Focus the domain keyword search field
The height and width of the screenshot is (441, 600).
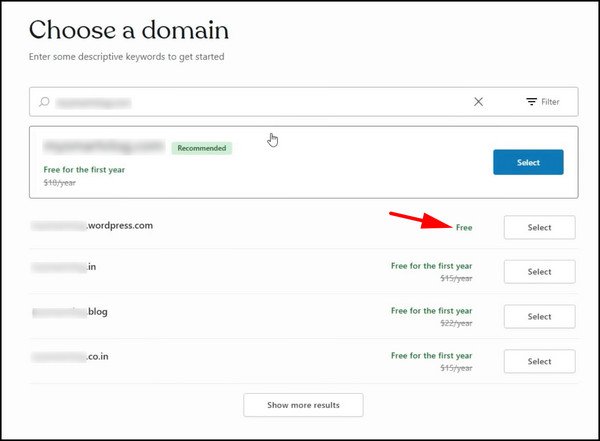click(x=250, y=102)
